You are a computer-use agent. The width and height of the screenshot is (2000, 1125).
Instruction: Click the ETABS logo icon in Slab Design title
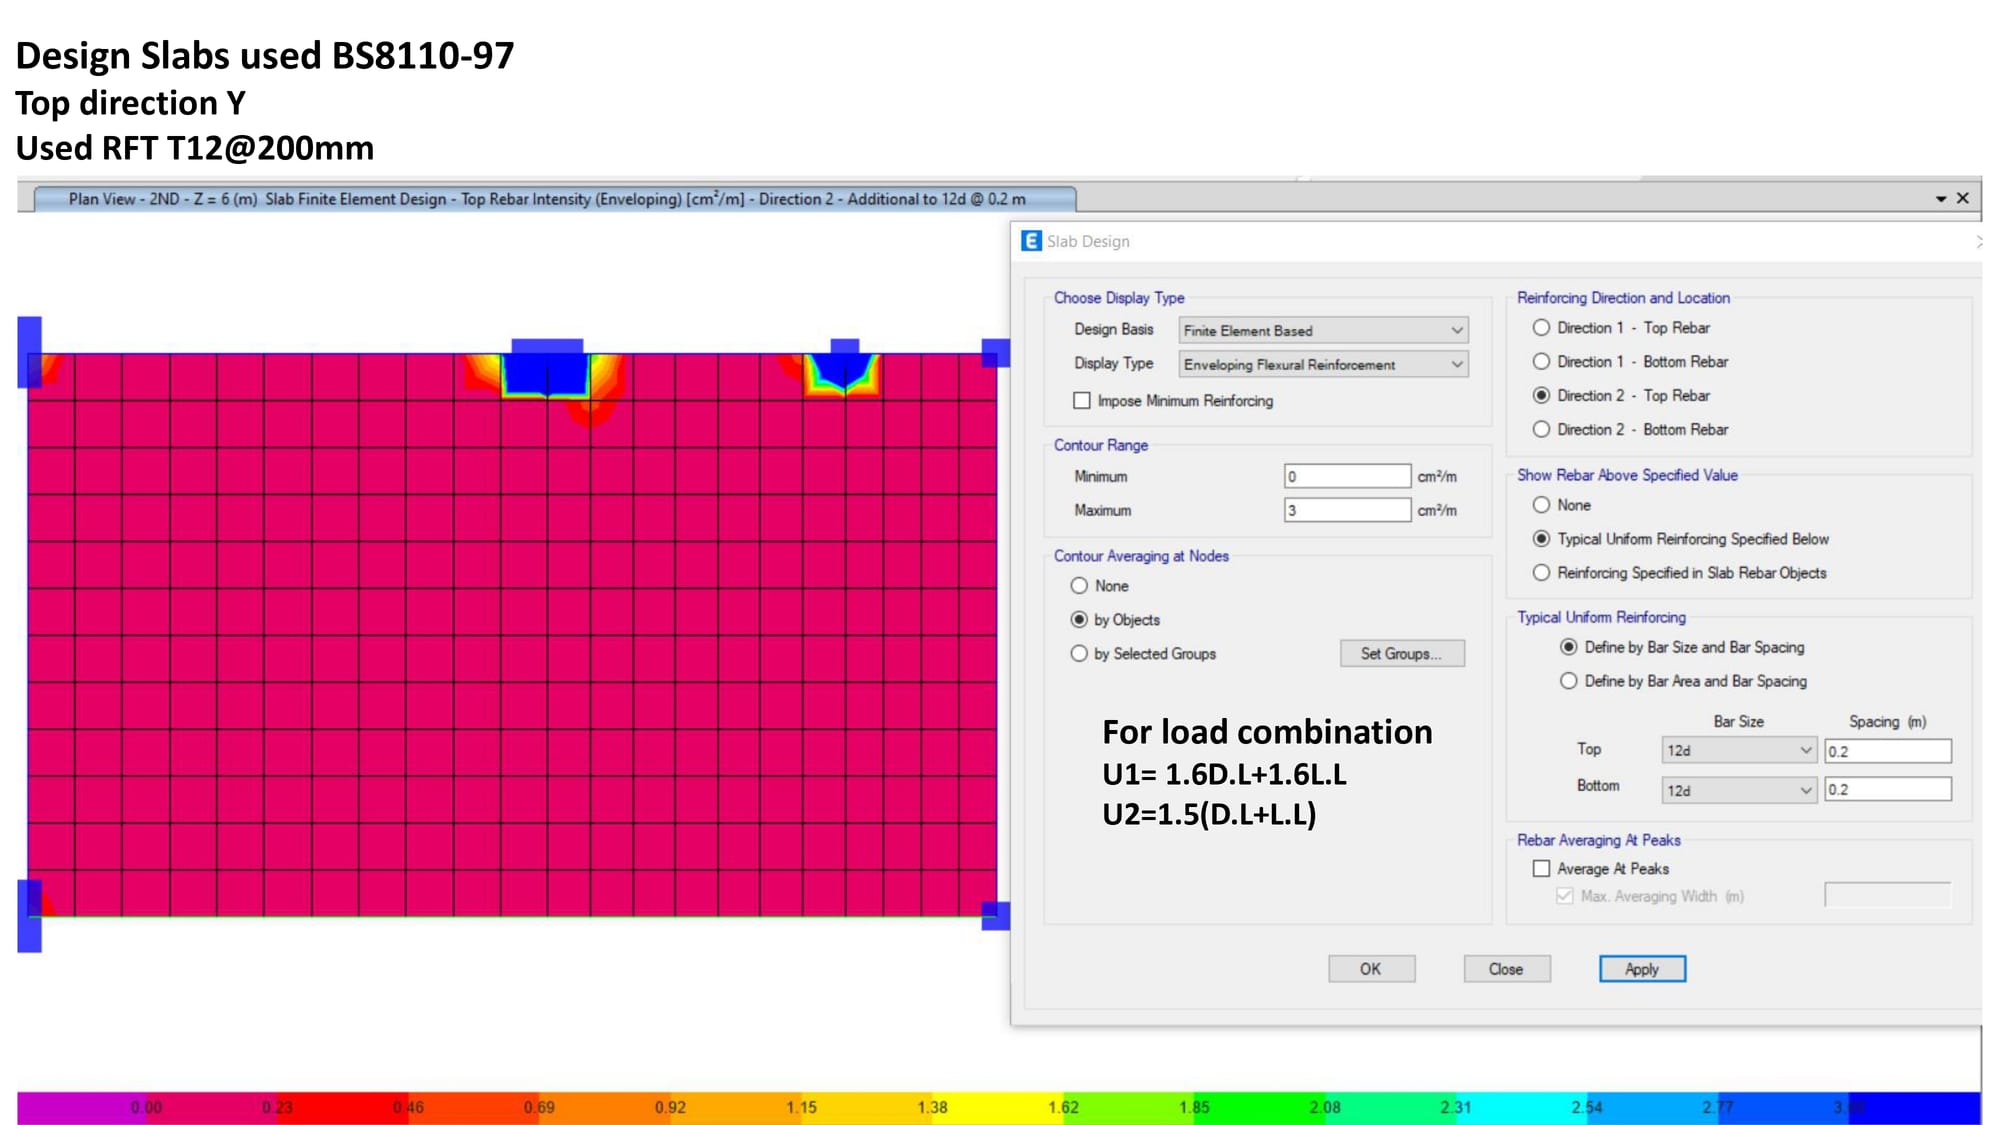(1030, 241)
